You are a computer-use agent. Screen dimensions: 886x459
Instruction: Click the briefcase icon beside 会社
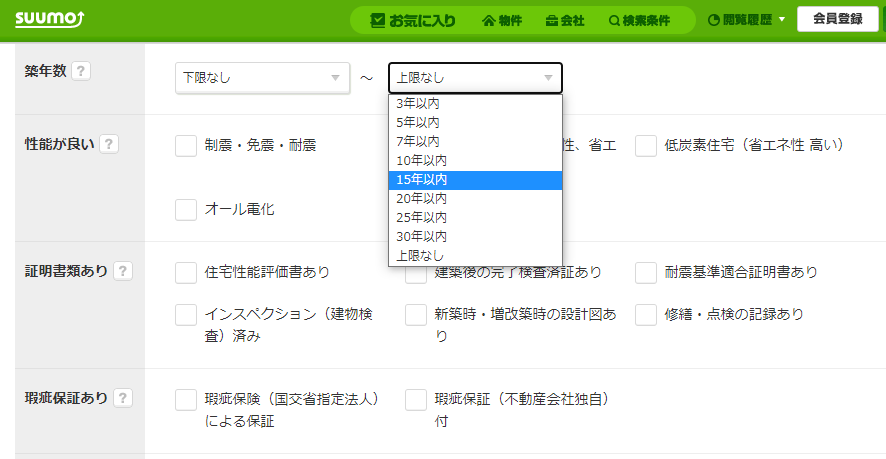(x=552, y=21)
